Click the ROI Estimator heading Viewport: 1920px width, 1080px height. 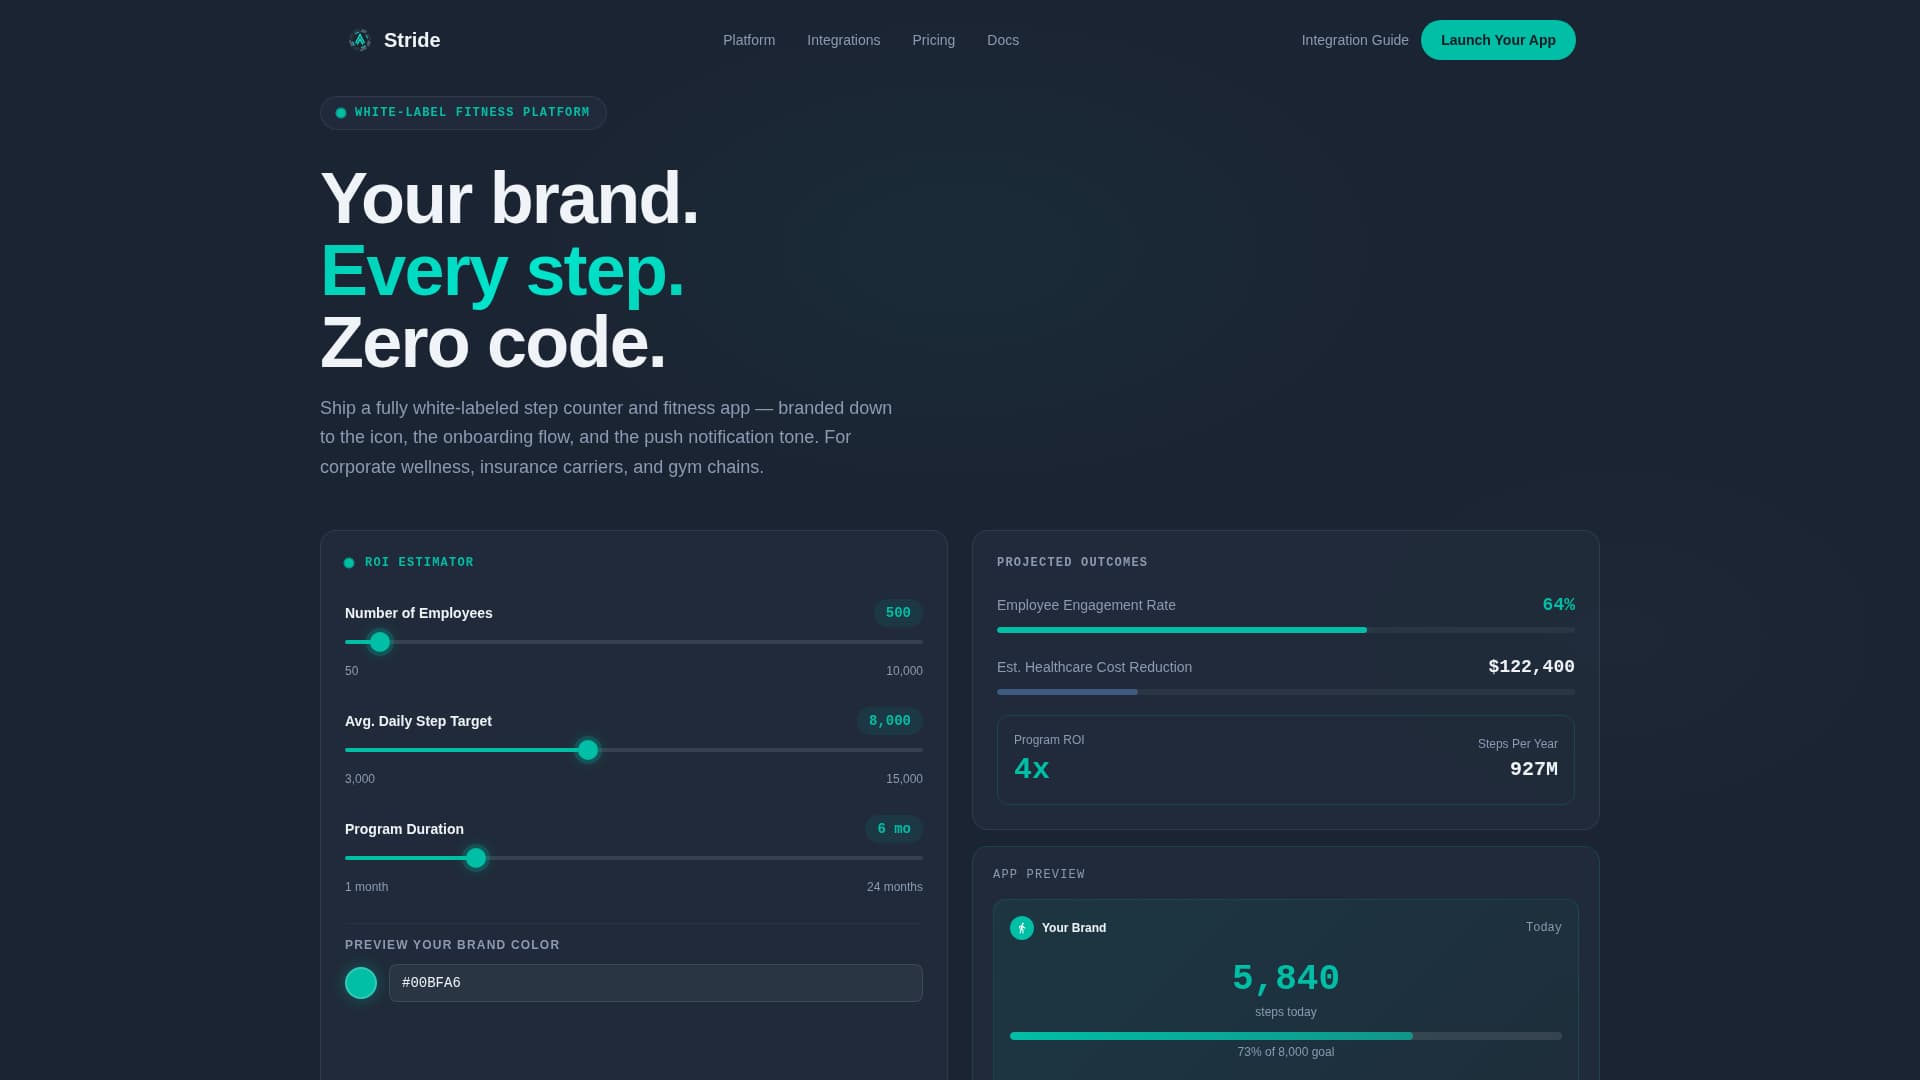[x=419, y=562]
